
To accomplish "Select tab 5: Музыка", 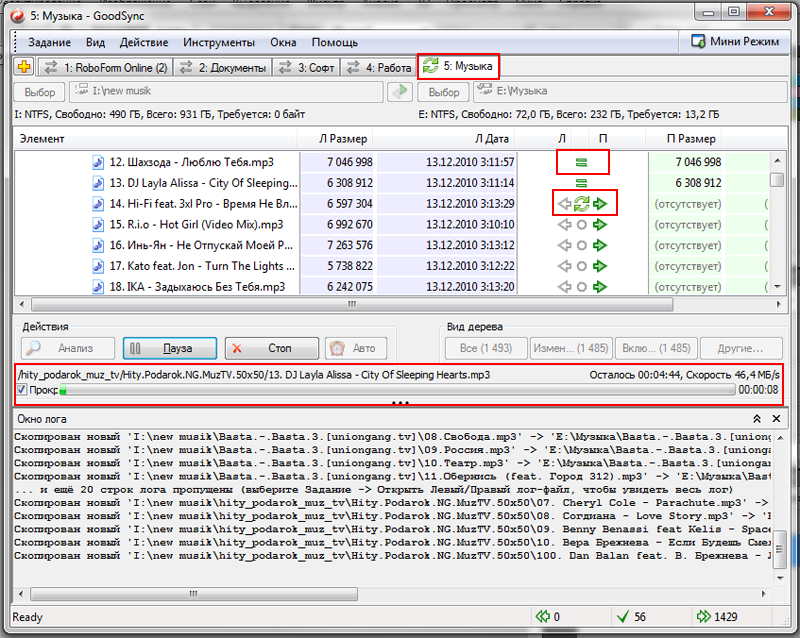I will (458, 66).
